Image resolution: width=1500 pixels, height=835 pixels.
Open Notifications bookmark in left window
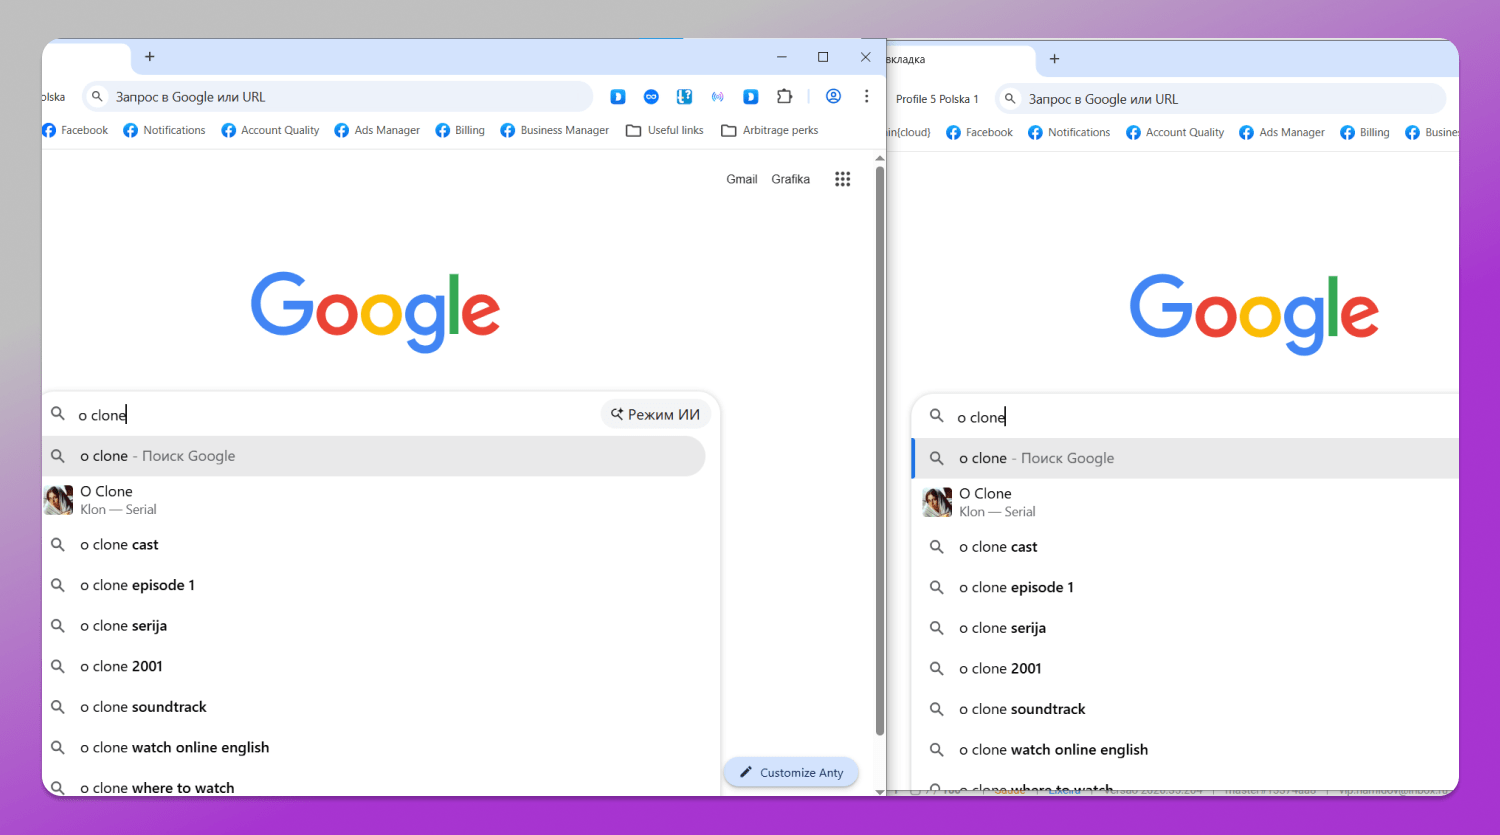tap(164, 130)
